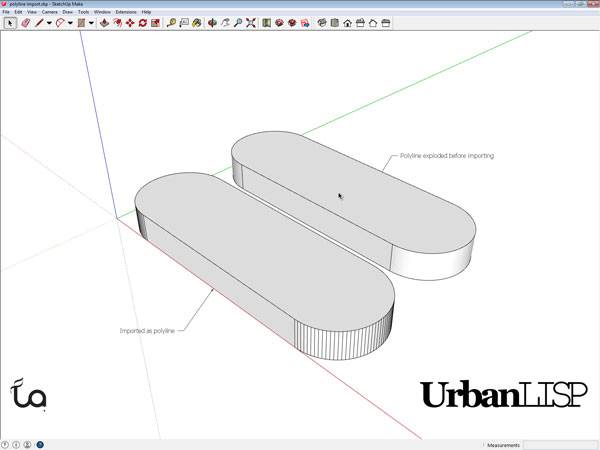600x450 pixels.
Task: Click the Zoom Extents icon
Action: pos(249,22)
